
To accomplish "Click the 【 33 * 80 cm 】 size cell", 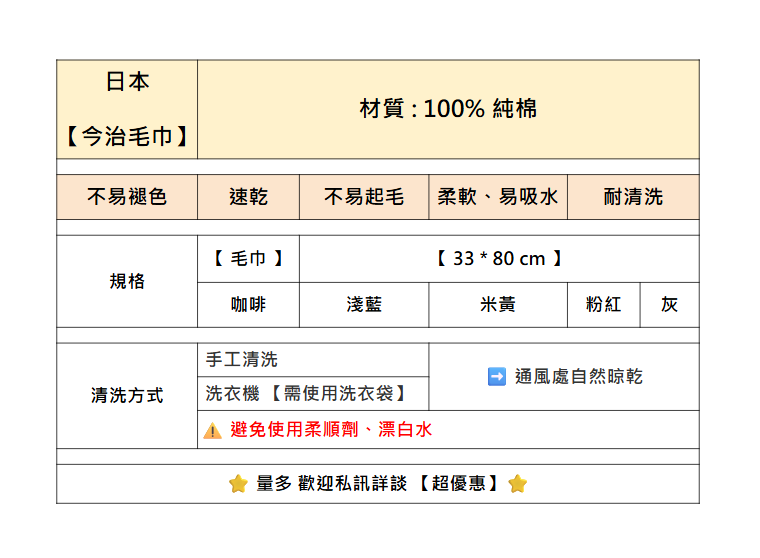I will pos(499,259).
